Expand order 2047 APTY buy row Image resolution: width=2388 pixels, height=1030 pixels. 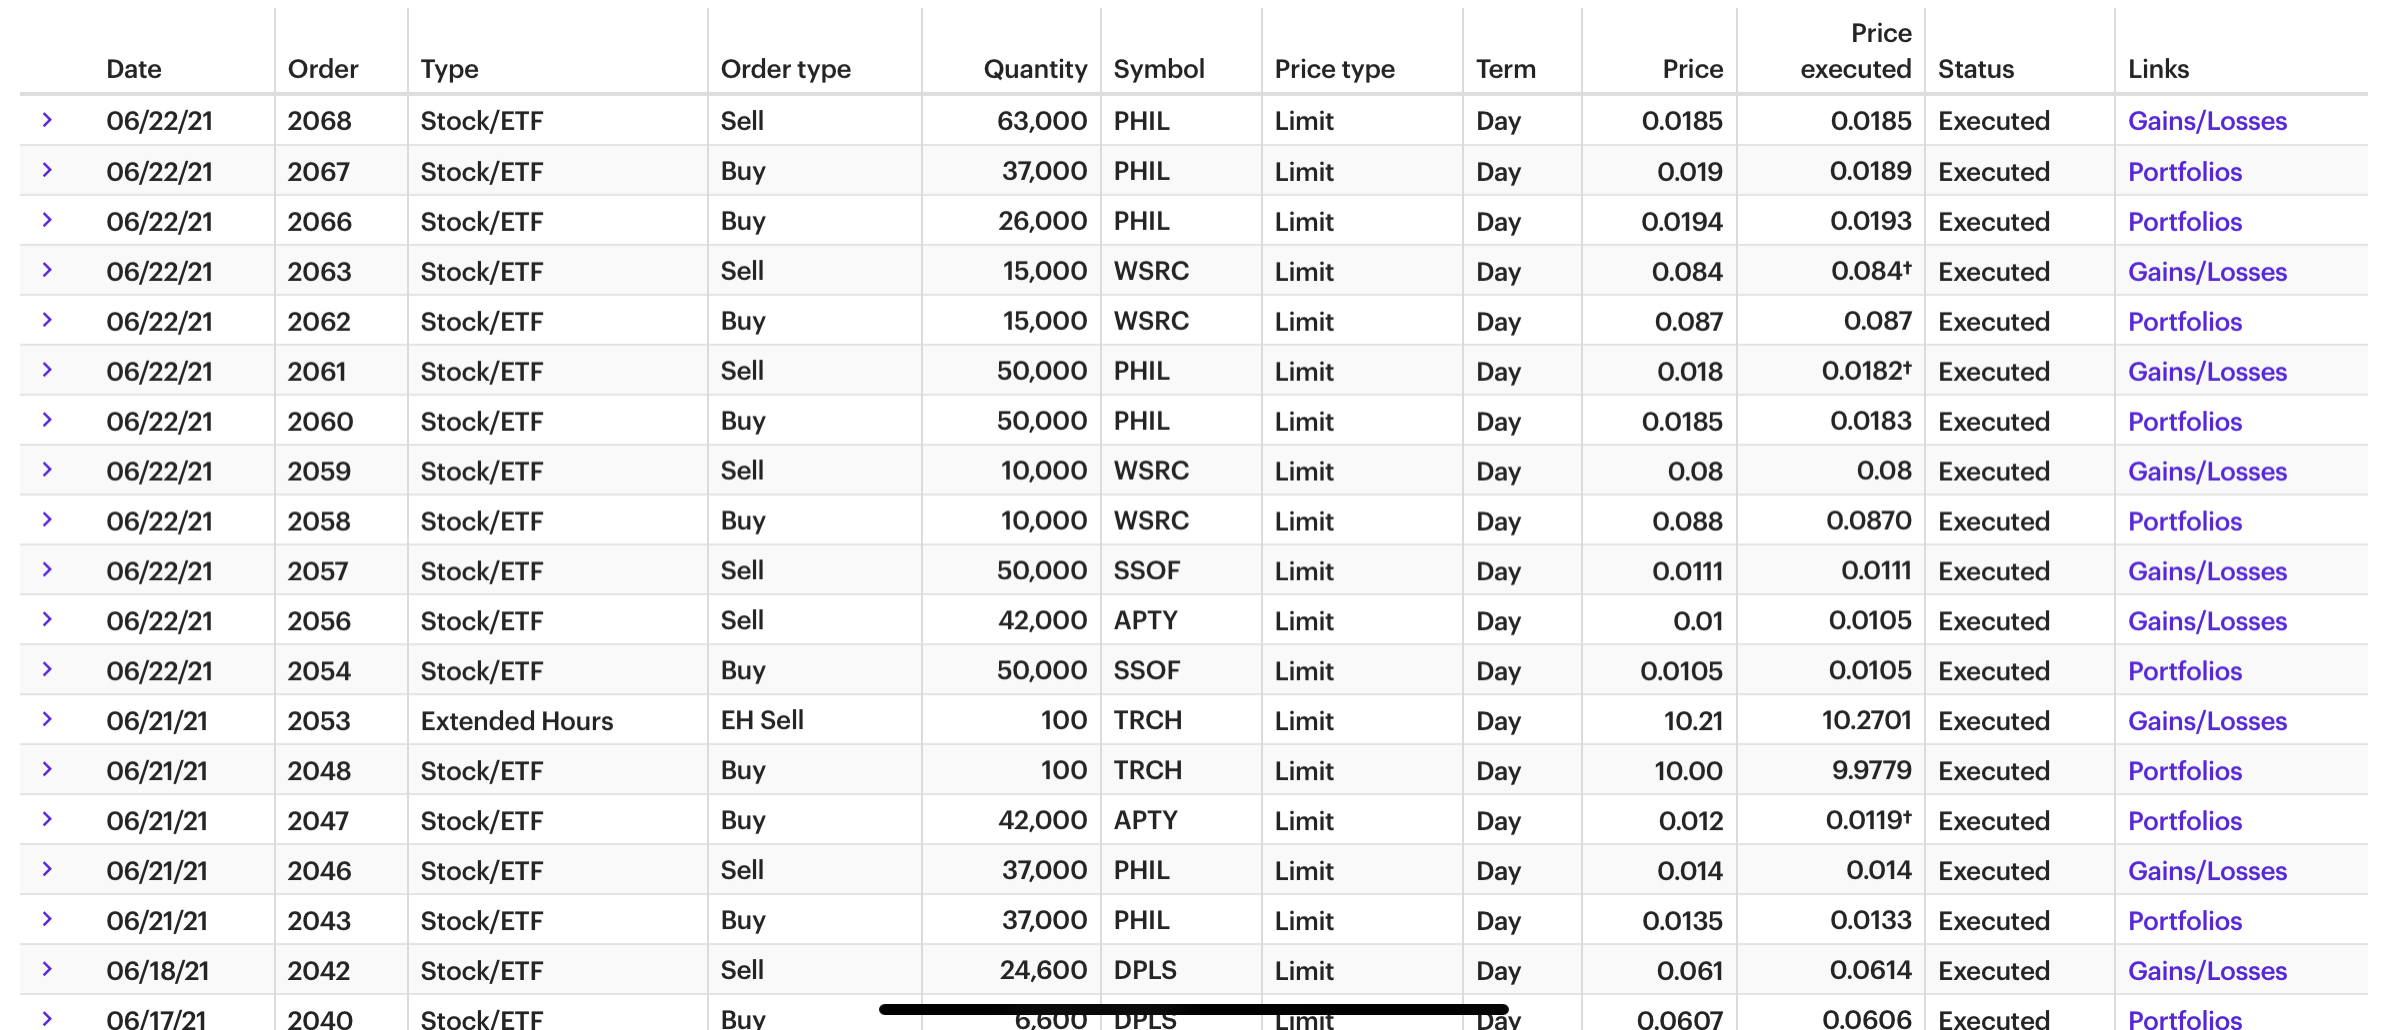click(47, 819)
